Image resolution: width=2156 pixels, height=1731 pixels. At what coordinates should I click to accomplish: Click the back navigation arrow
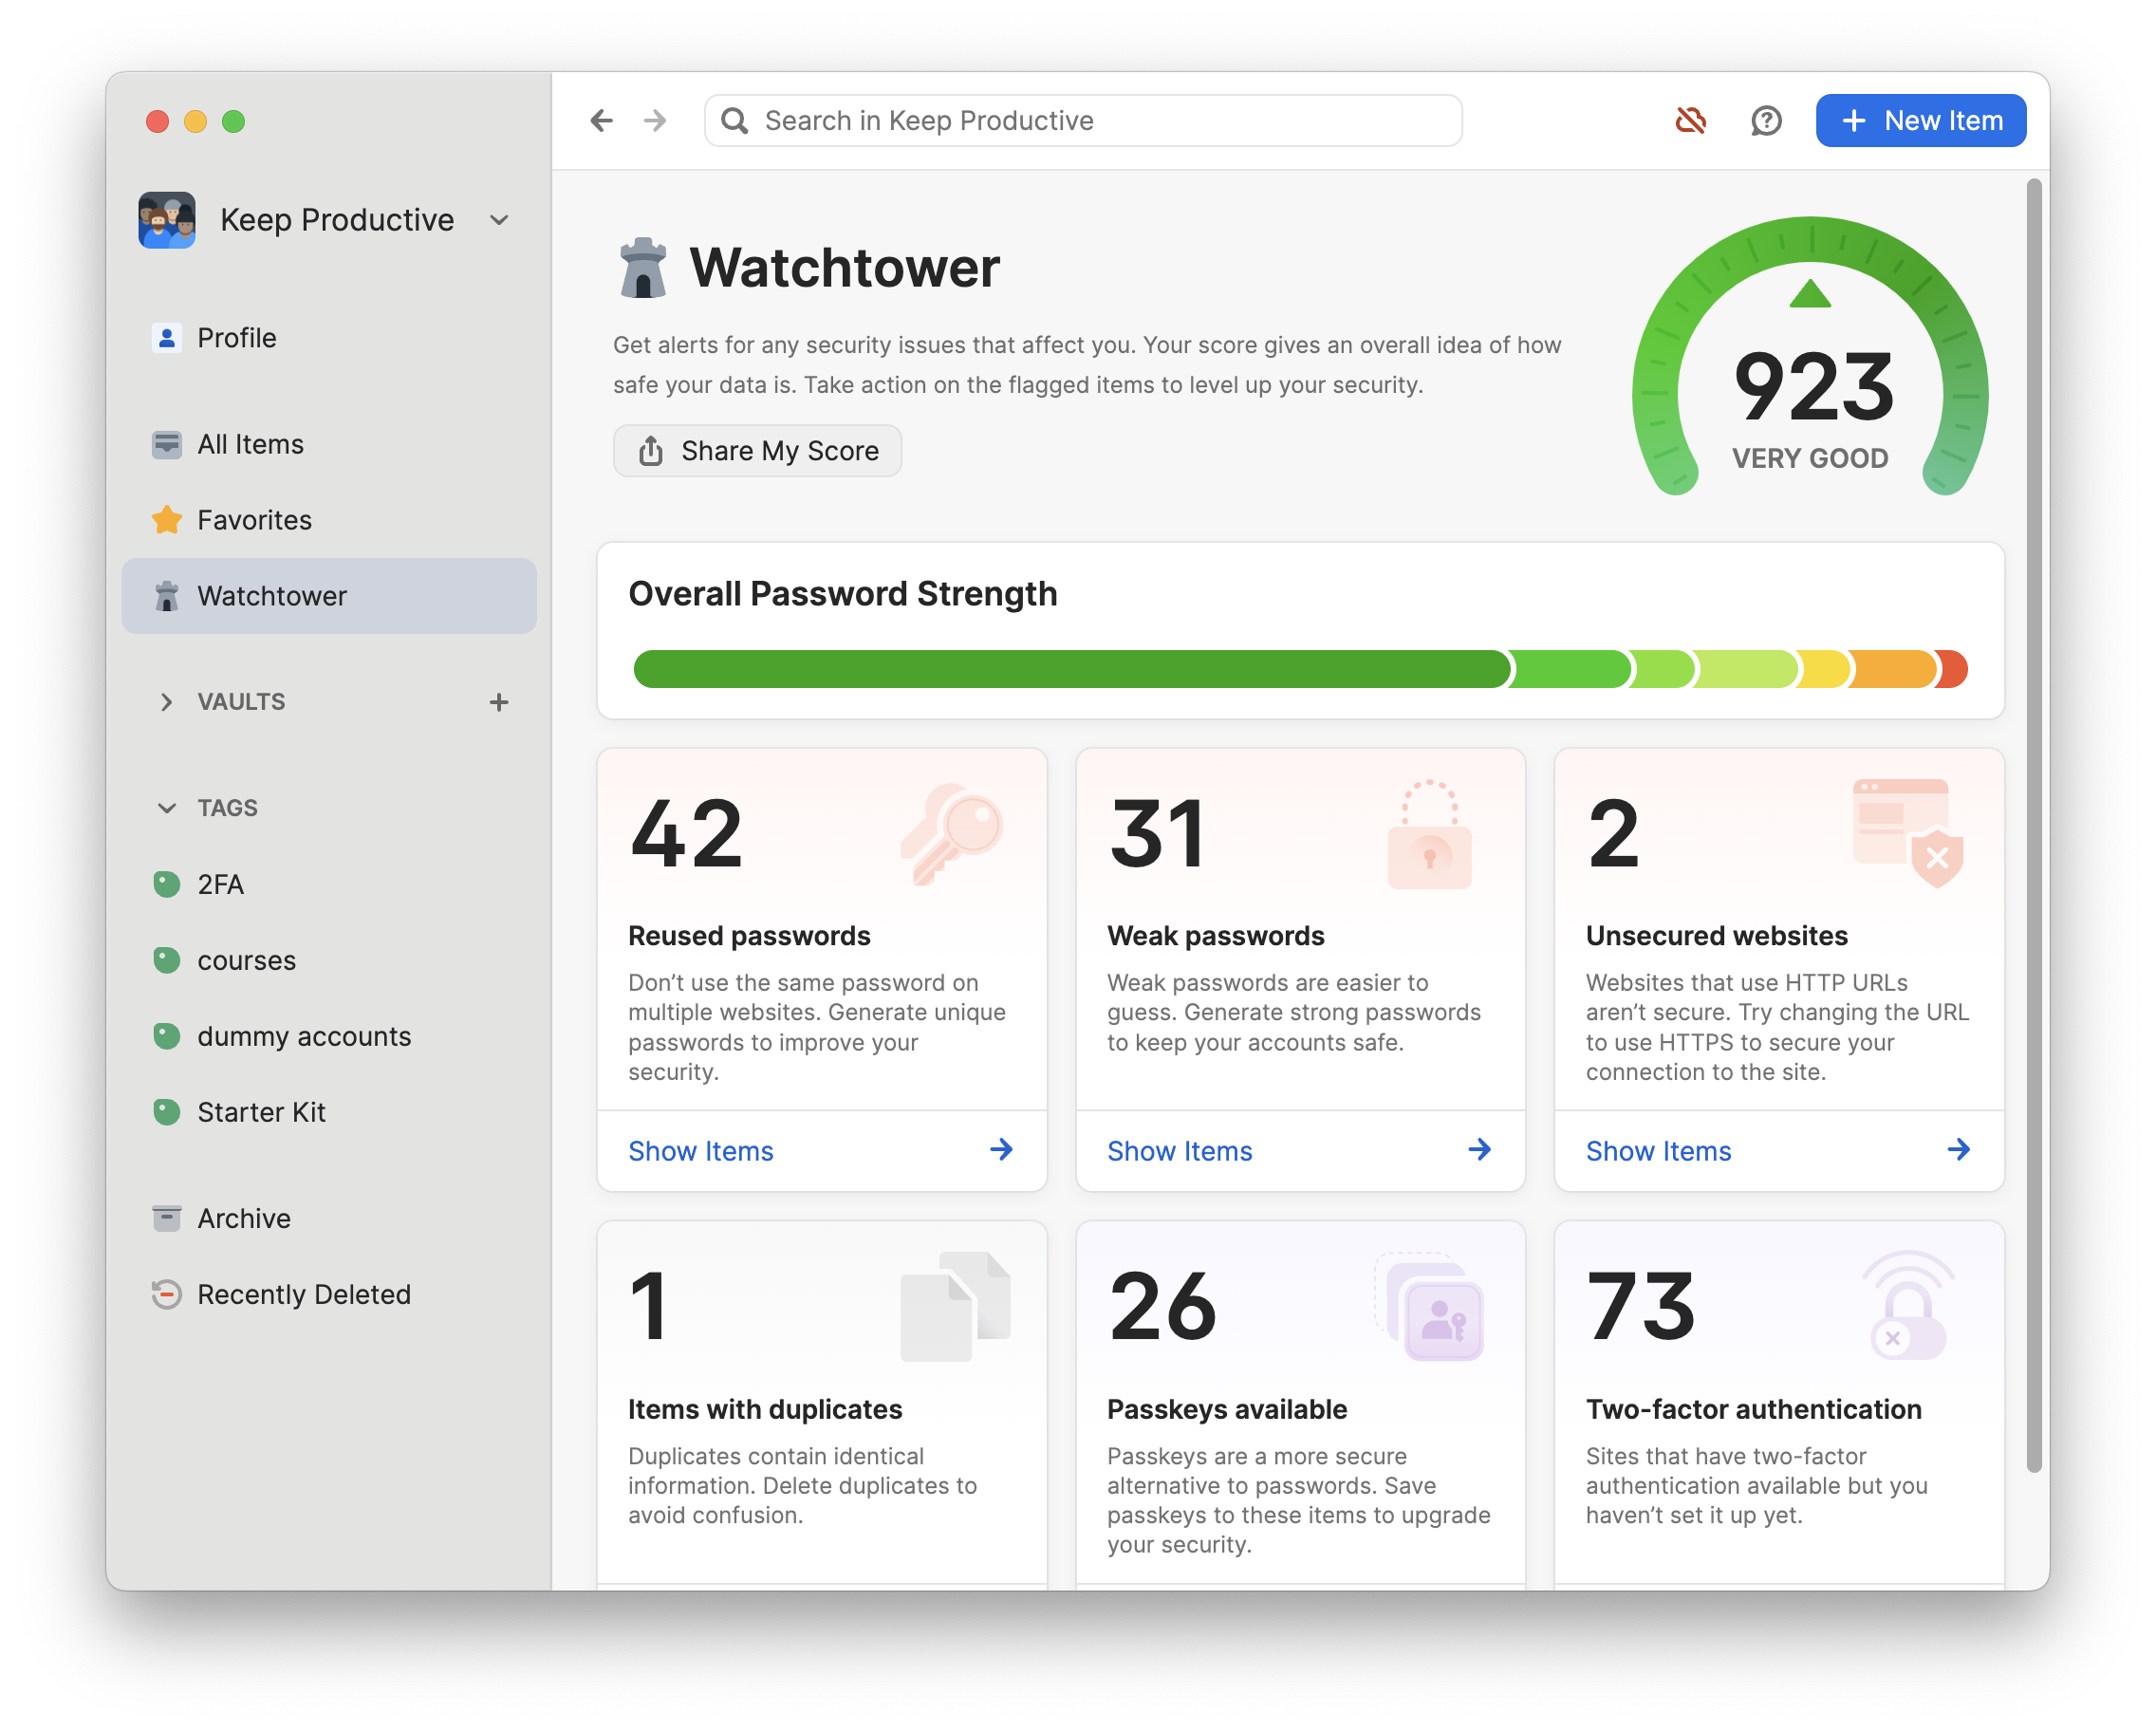click(x=601, y=120)
